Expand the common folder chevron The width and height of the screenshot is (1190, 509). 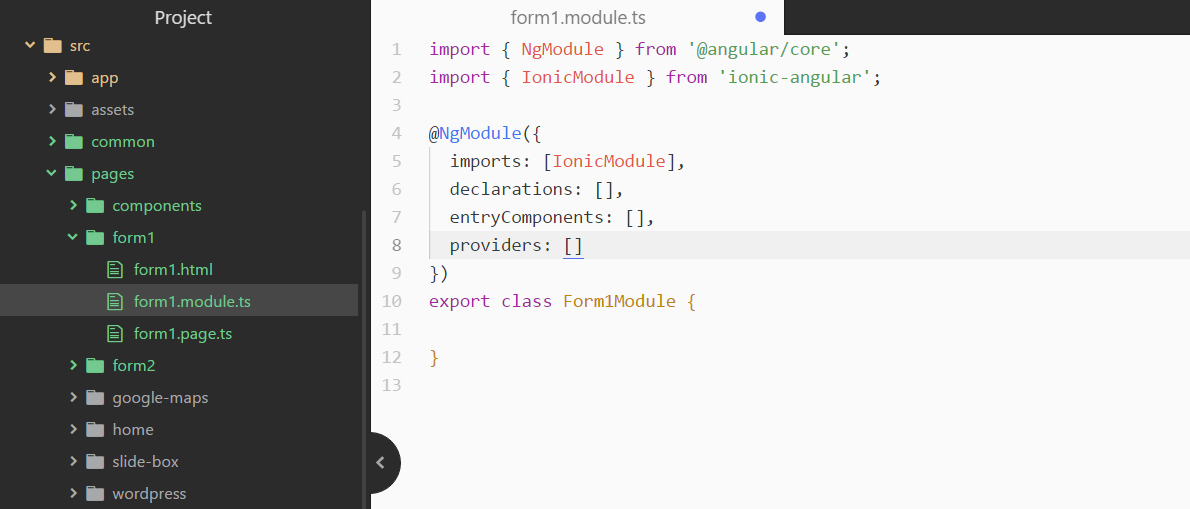click(52, 141)
